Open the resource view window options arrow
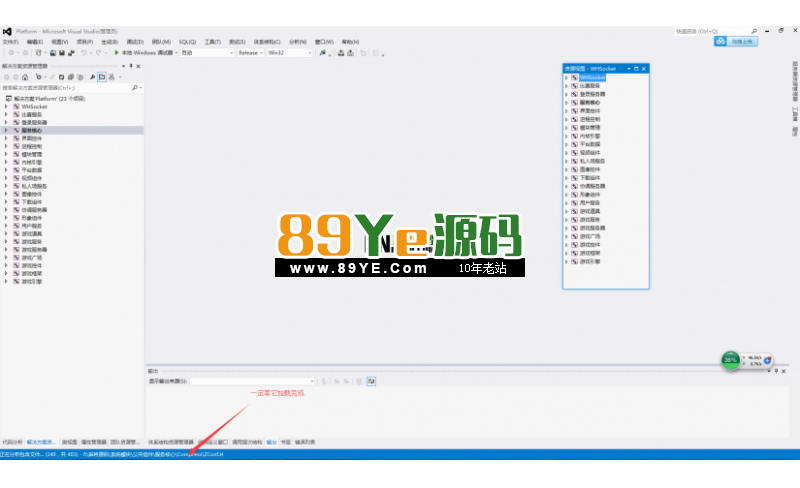 point(629,68)
